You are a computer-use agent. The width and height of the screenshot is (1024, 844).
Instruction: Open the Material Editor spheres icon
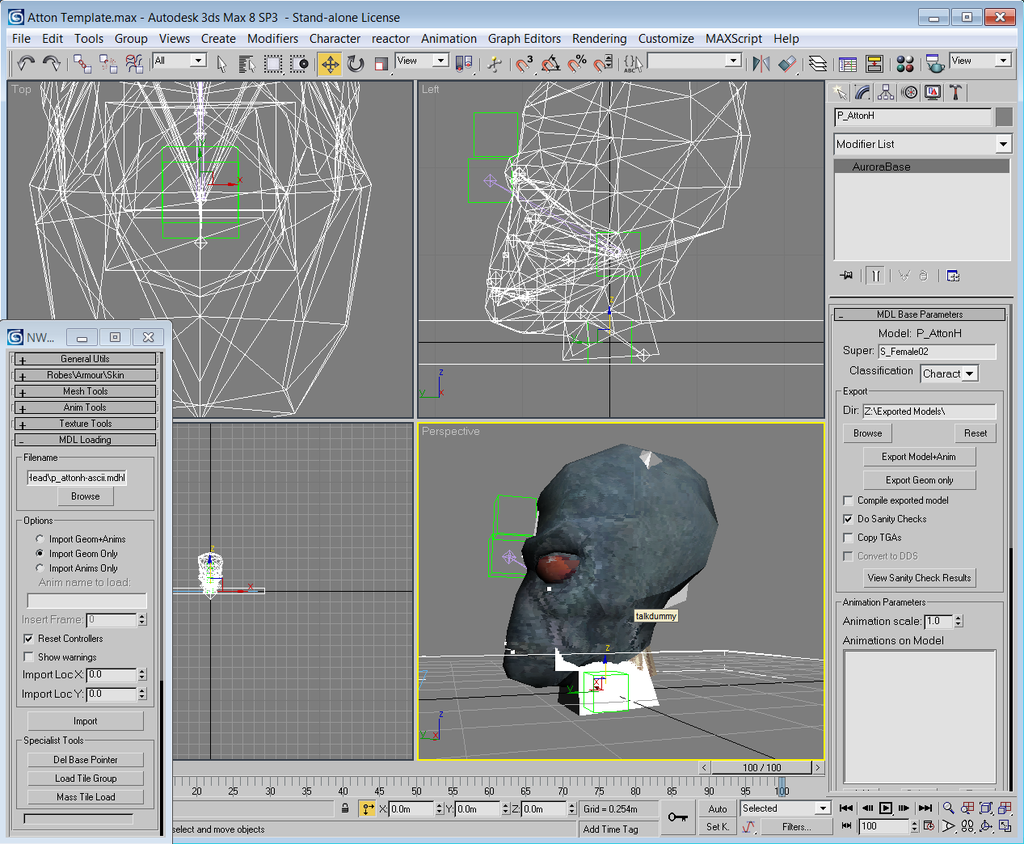[x=905, y=63]
